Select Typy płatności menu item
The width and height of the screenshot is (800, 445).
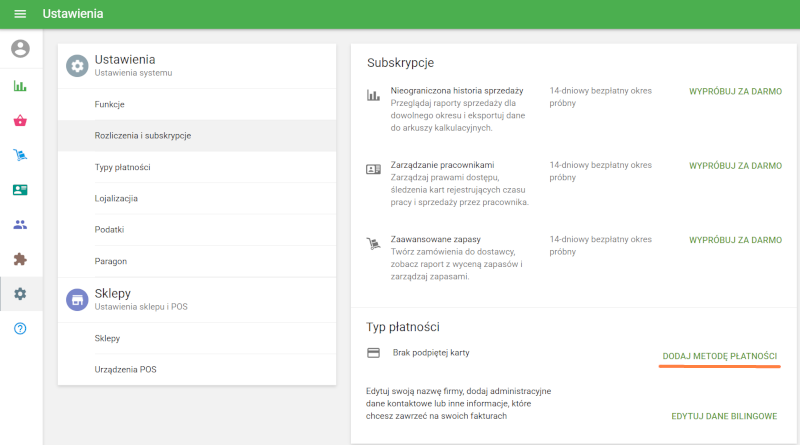tap(122, 167)
